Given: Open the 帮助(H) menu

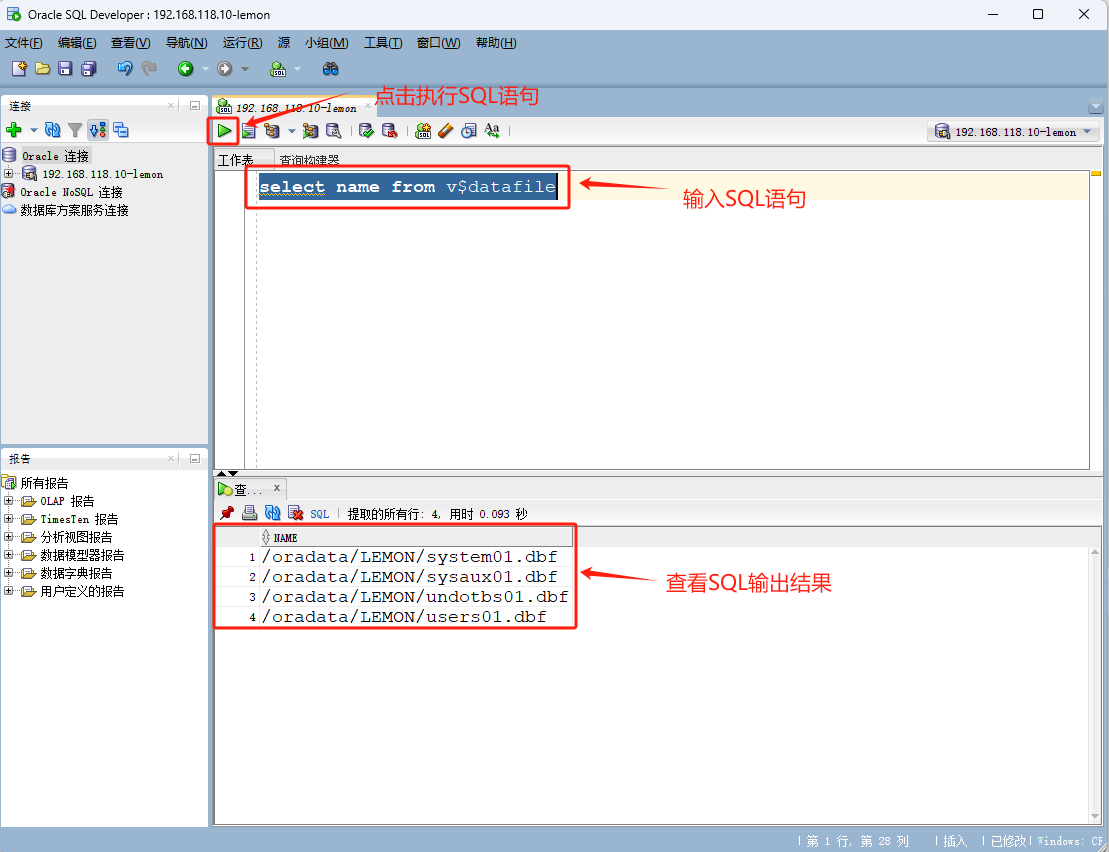Looking at the screenshot, I should pyautogui.click(x=496, y=42).
